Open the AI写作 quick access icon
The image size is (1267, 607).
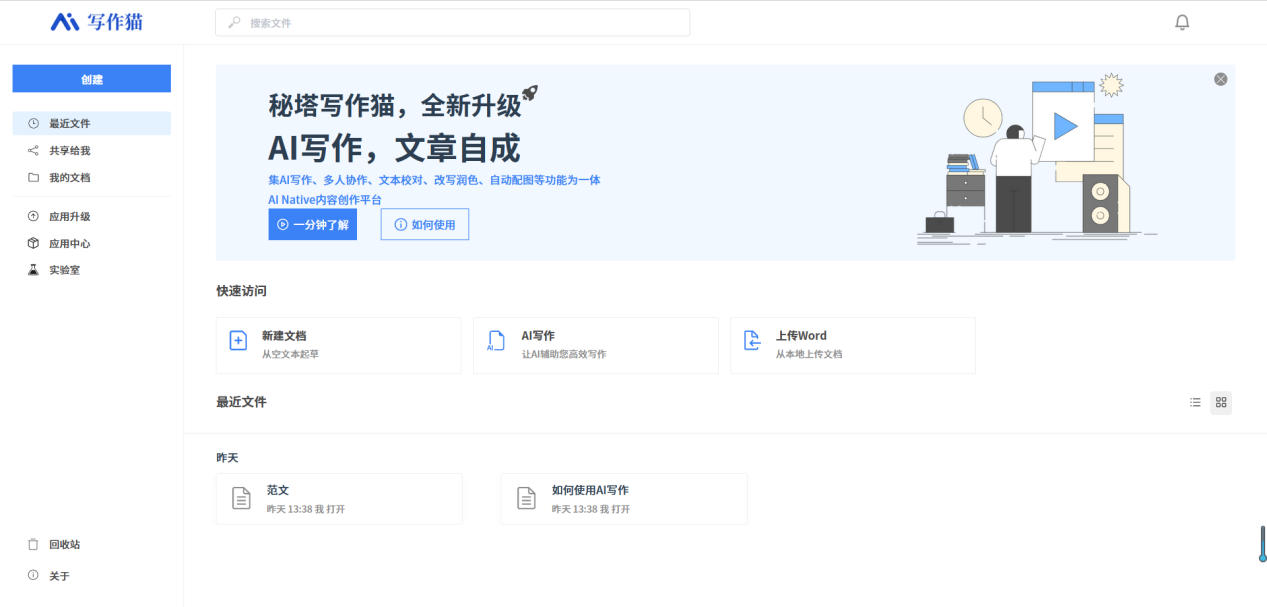tap(496, 340)
